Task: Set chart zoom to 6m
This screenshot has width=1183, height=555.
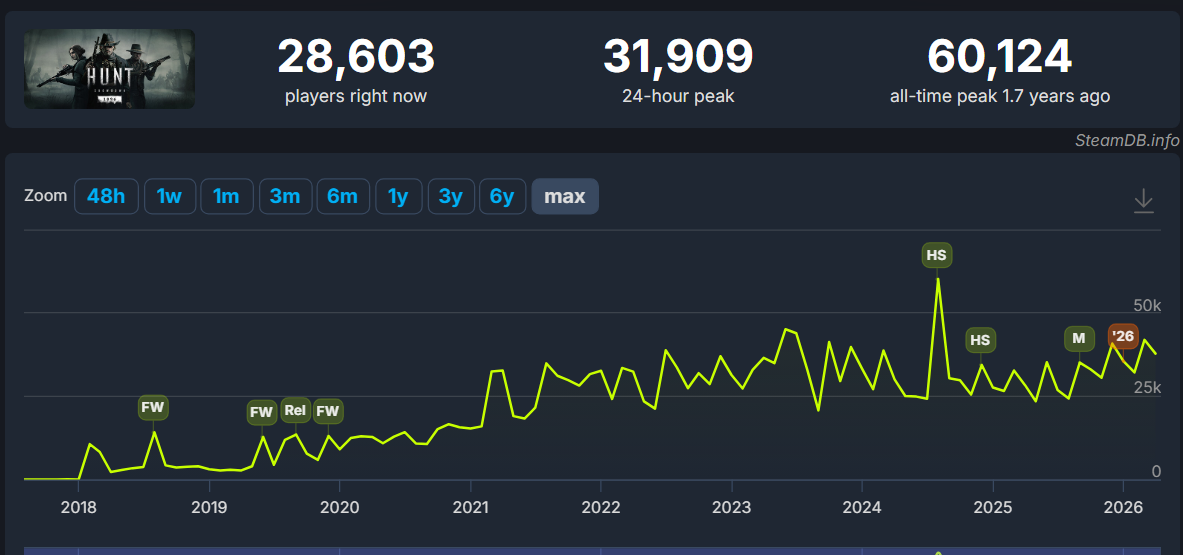Action: point(343,197)
